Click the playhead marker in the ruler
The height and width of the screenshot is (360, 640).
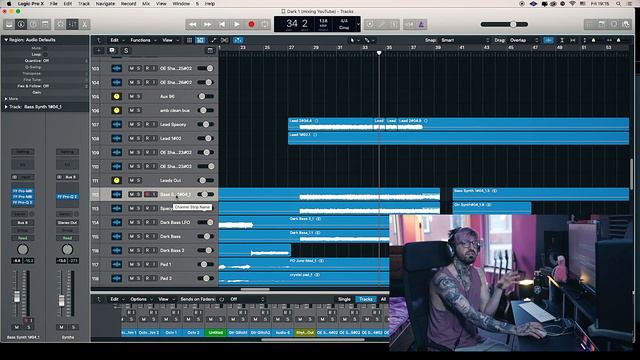pos(379,53)
